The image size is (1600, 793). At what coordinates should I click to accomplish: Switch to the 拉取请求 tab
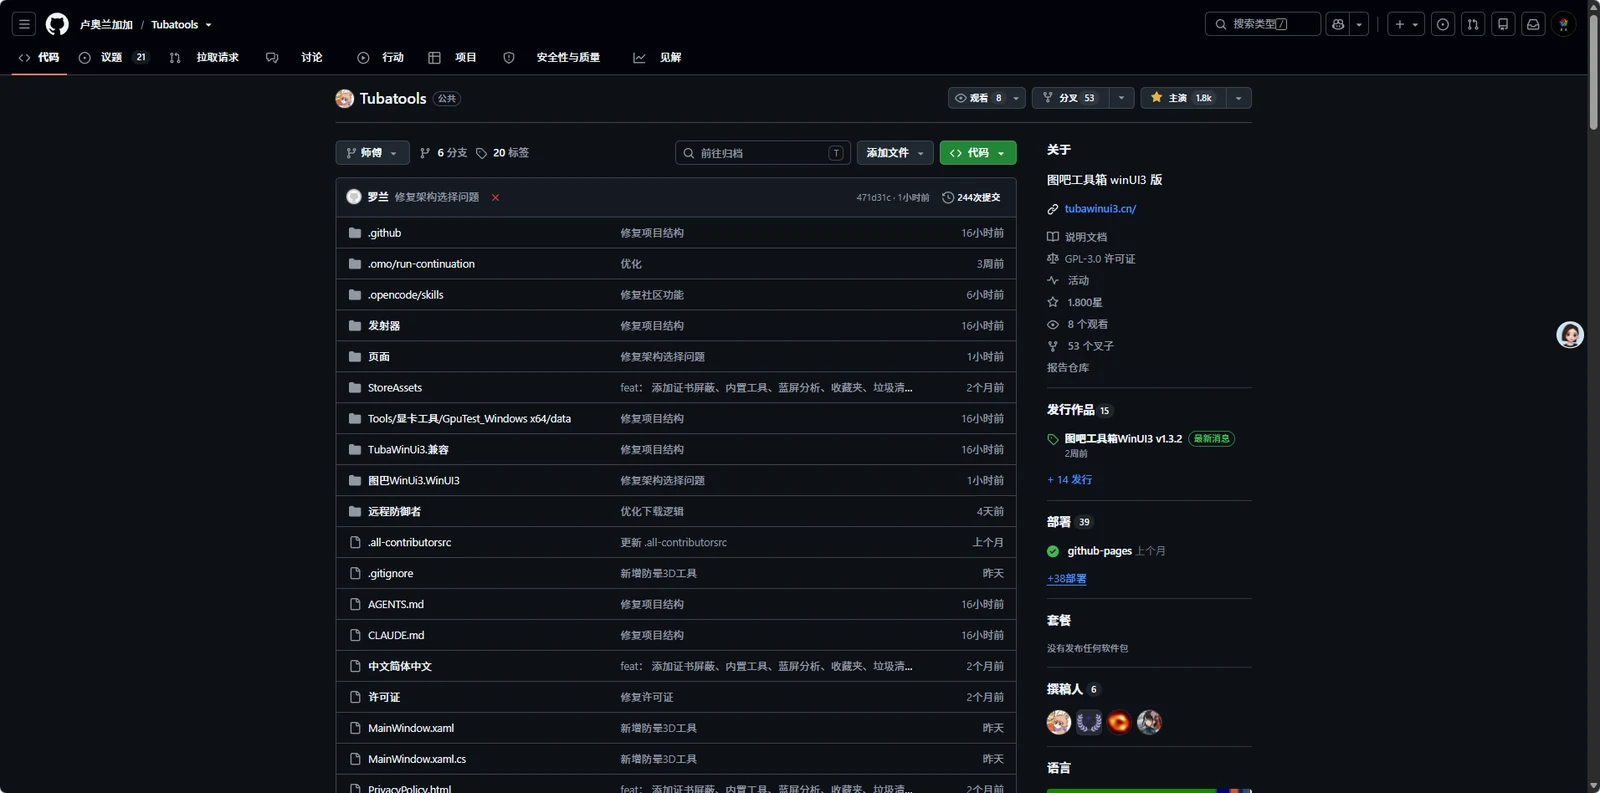205,57
